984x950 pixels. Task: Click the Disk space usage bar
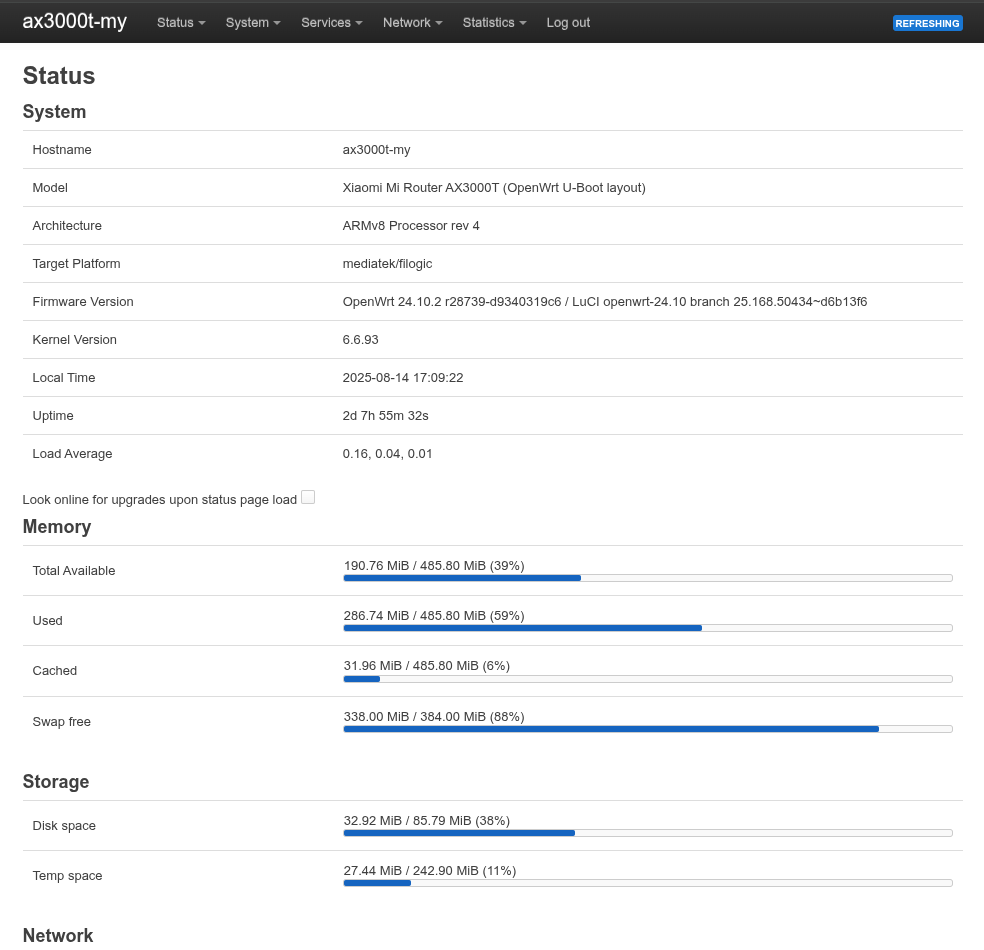click(647, 832)
